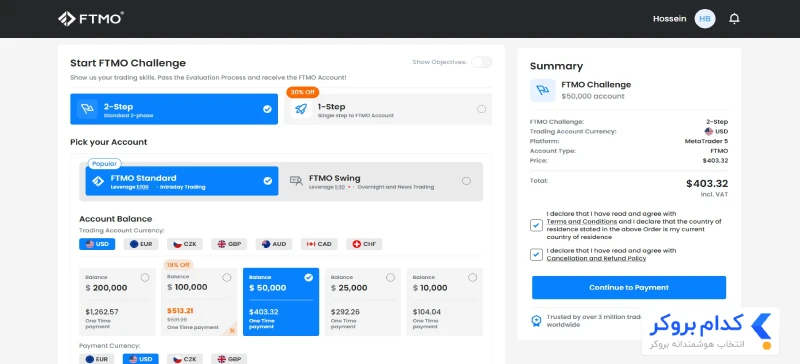The width and height of the screenshot is (800, 364).
Task: Toggle the Show Objectives switch
Action: (481, 62)
